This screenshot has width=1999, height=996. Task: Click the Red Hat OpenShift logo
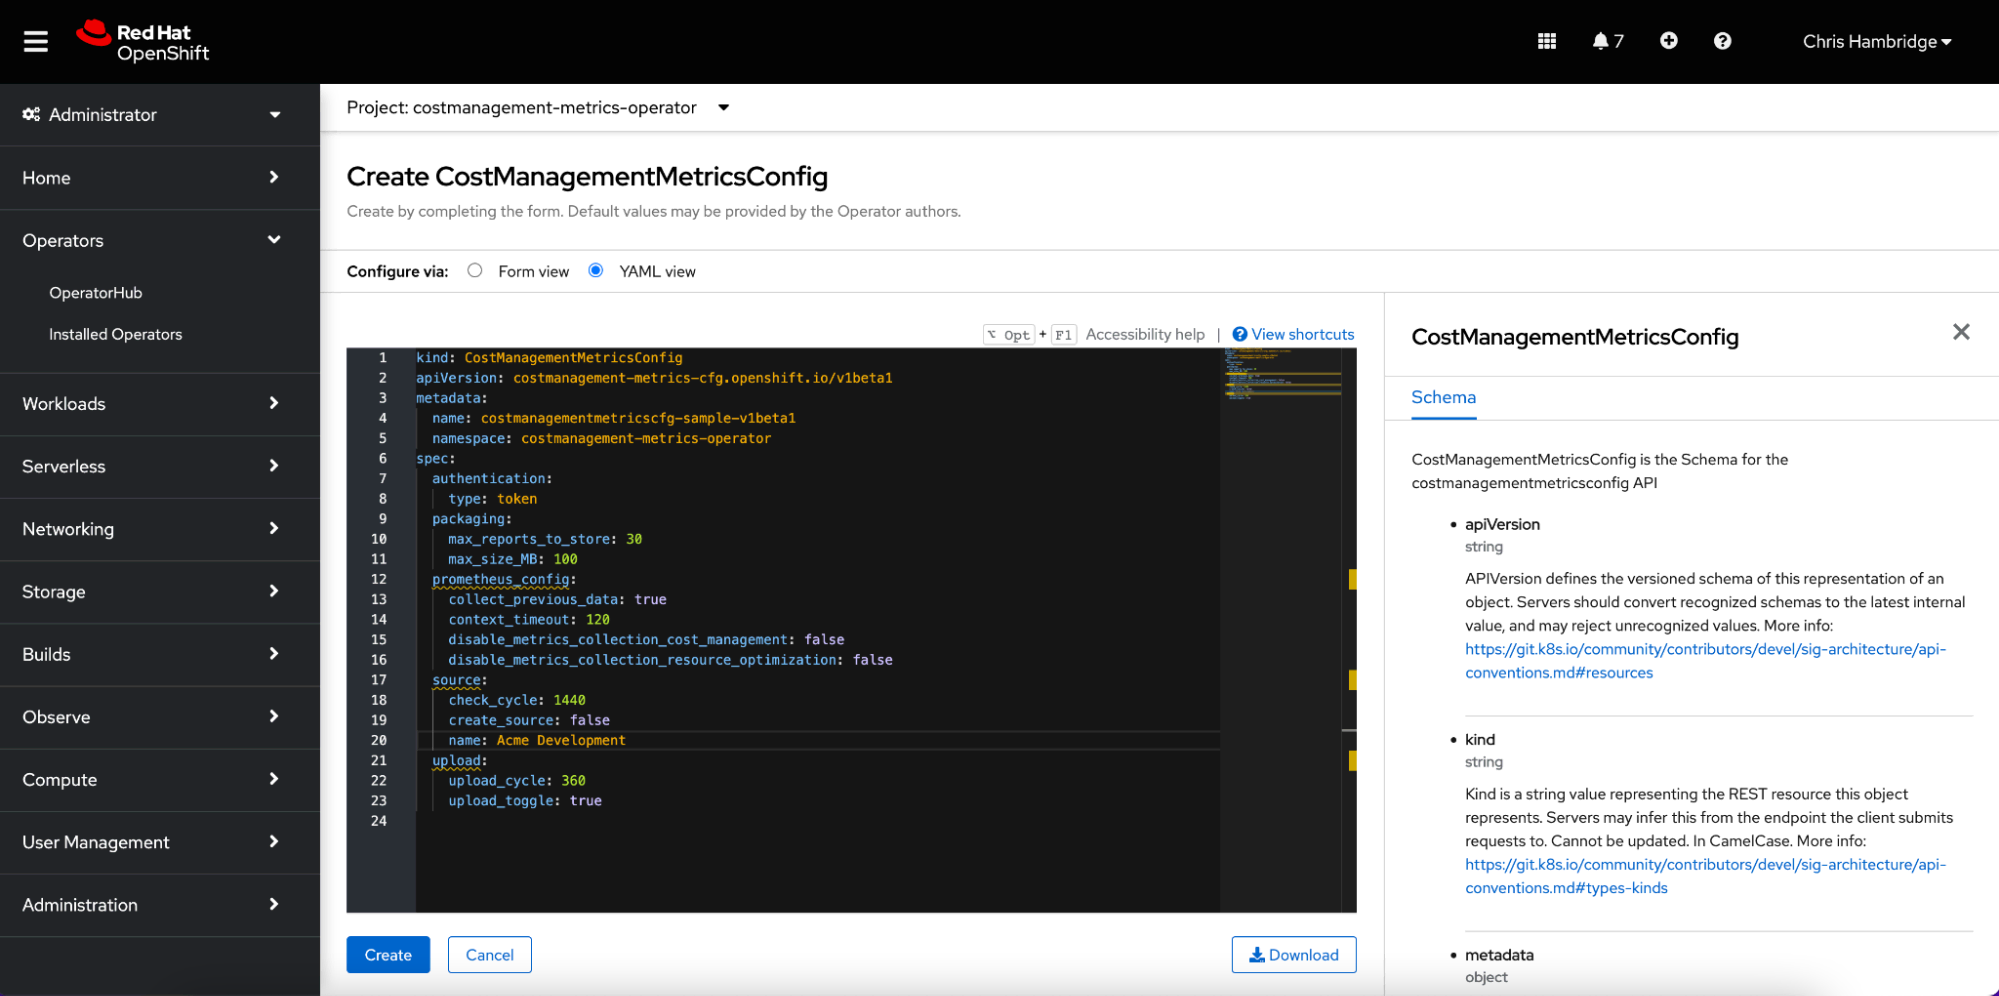[x=143, y=42]
